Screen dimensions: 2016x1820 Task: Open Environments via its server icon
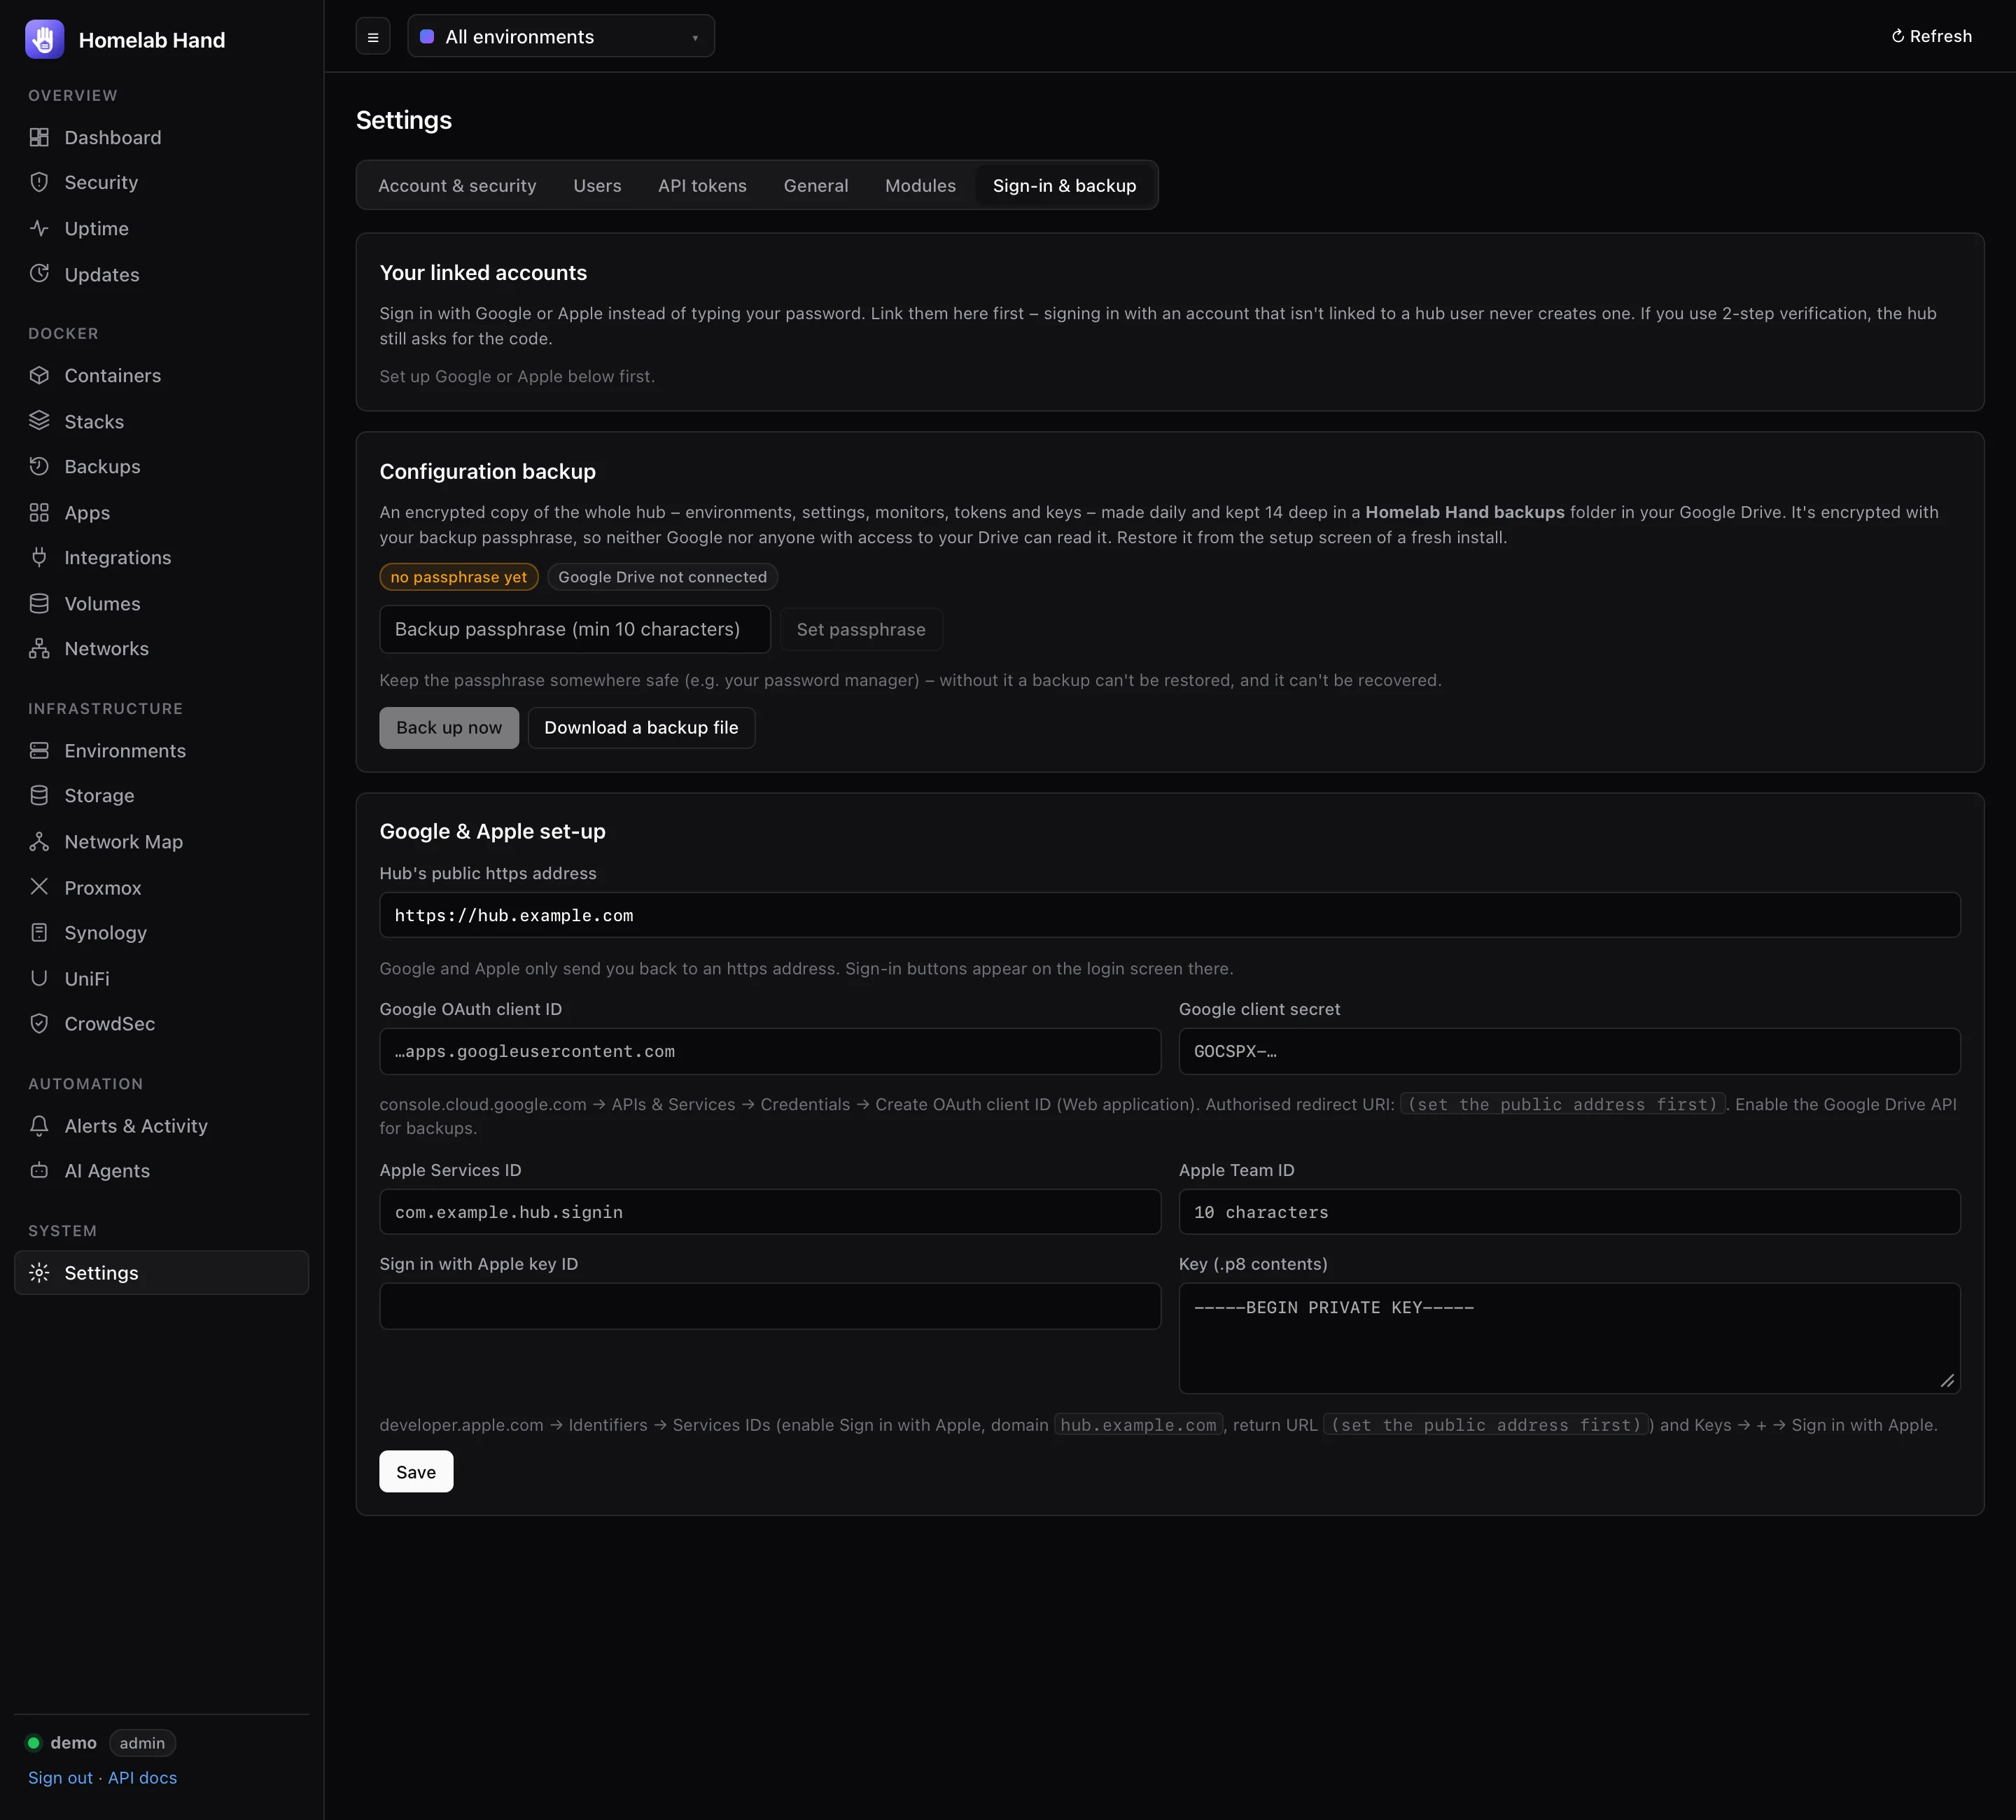(39, 750)
